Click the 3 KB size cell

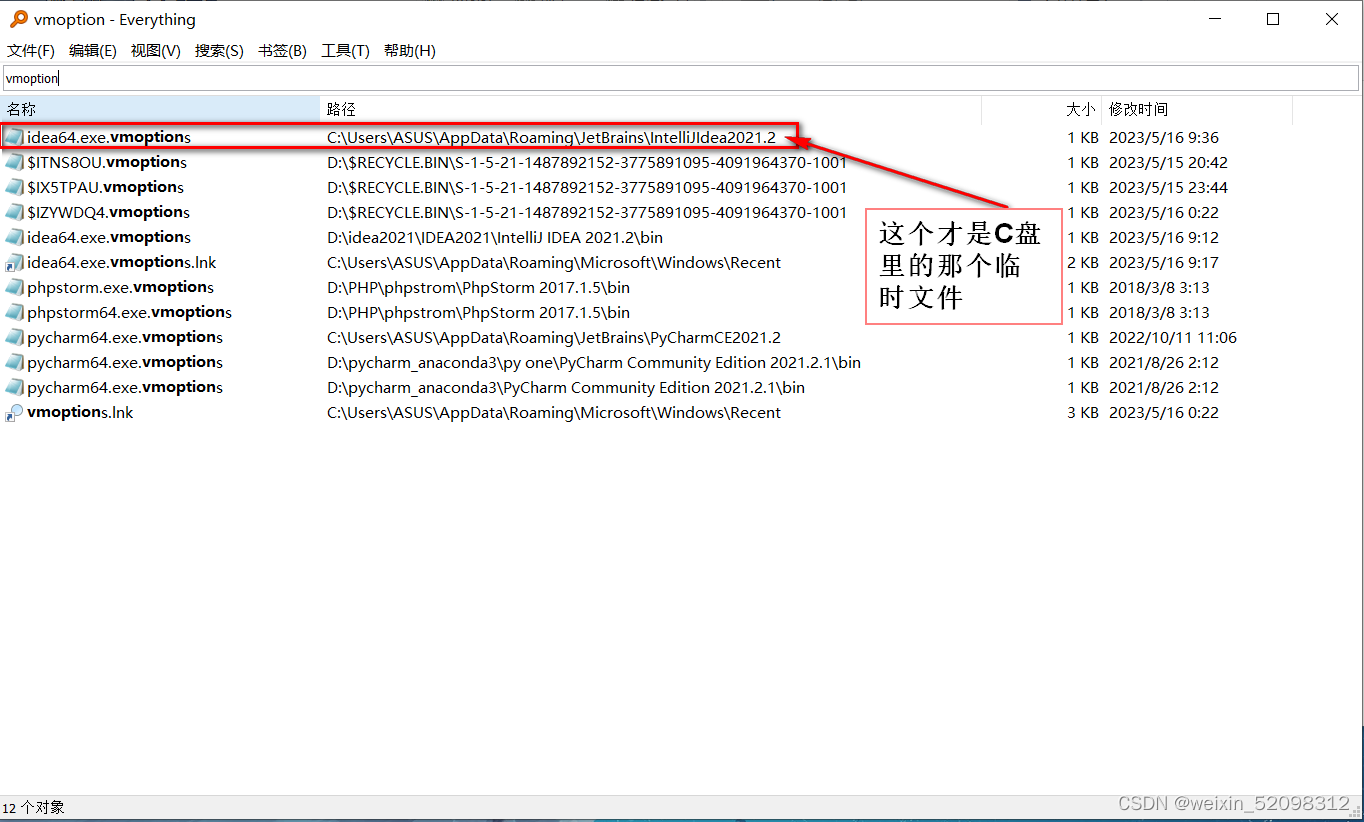(1083, 412)
